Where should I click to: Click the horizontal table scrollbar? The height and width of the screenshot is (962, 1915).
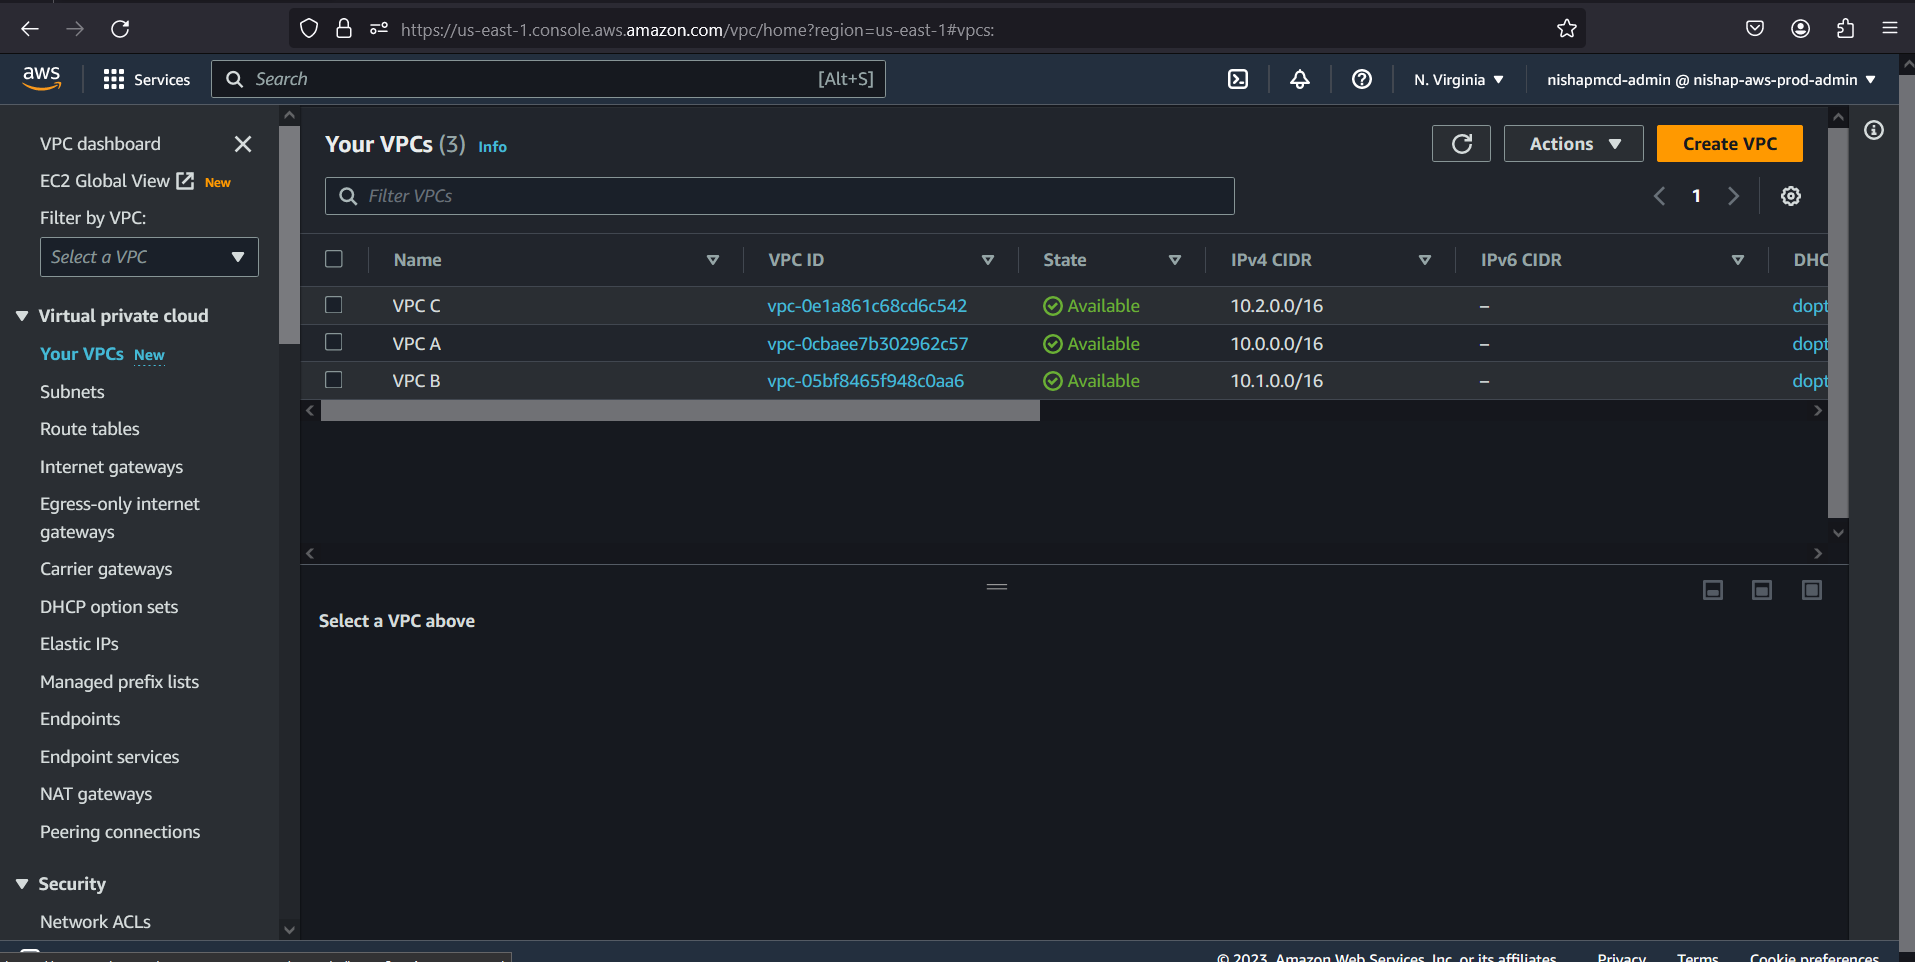pos(680,411)
